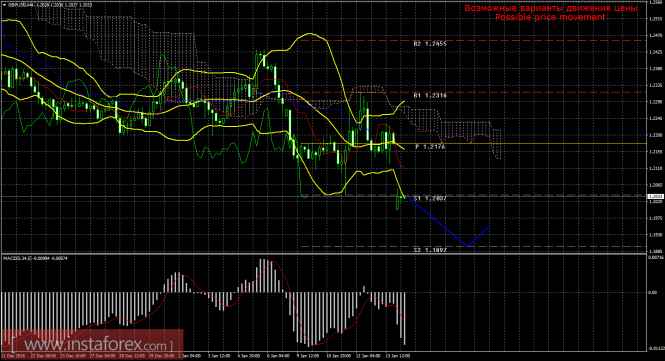
Task: Click the S2 1.1897 support label
Action: pyautogui.click(x=430, y=250)
